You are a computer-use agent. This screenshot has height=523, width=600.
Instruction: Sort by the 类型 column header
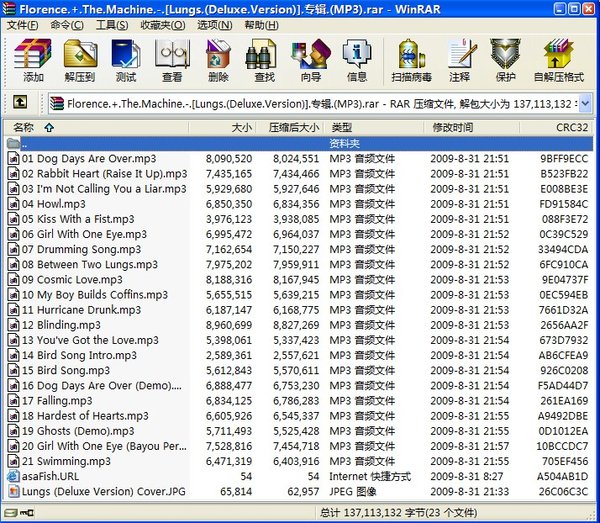[374, 127]
